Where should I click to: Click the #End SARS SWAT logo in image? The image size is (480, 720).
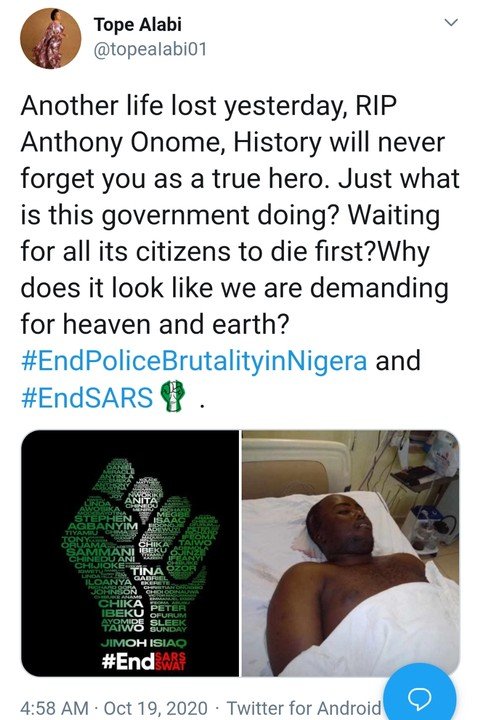144,661
